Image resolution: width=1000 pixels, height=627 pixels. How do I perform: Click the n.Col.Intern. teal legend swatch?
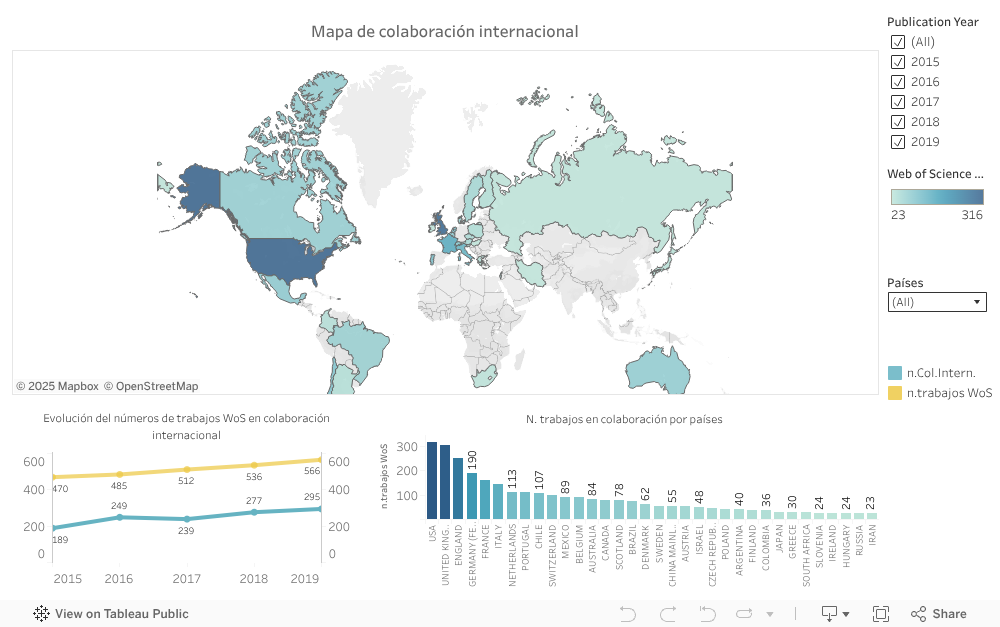895,373
